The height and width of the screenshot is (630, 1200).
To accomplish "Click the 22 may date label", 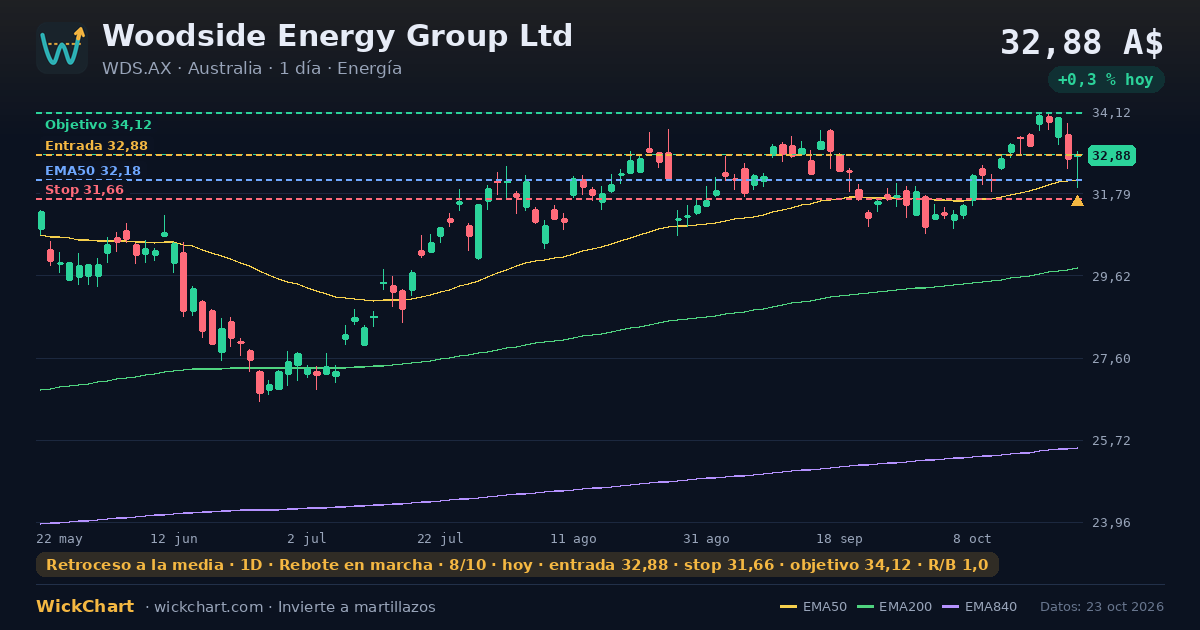I will click(59, 538).
